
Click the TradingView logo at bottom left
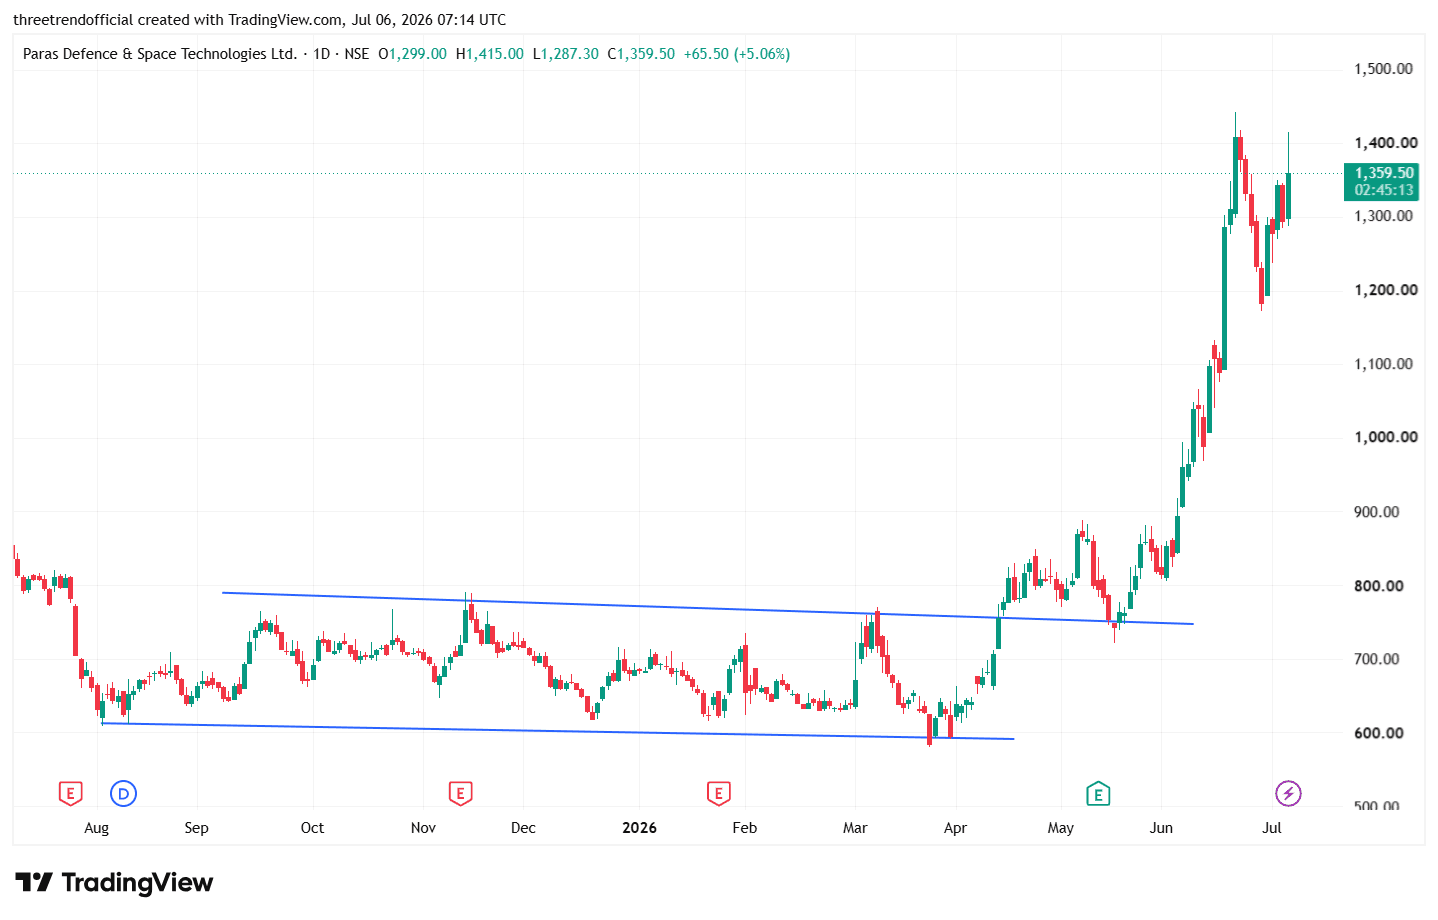pos(115,882)
